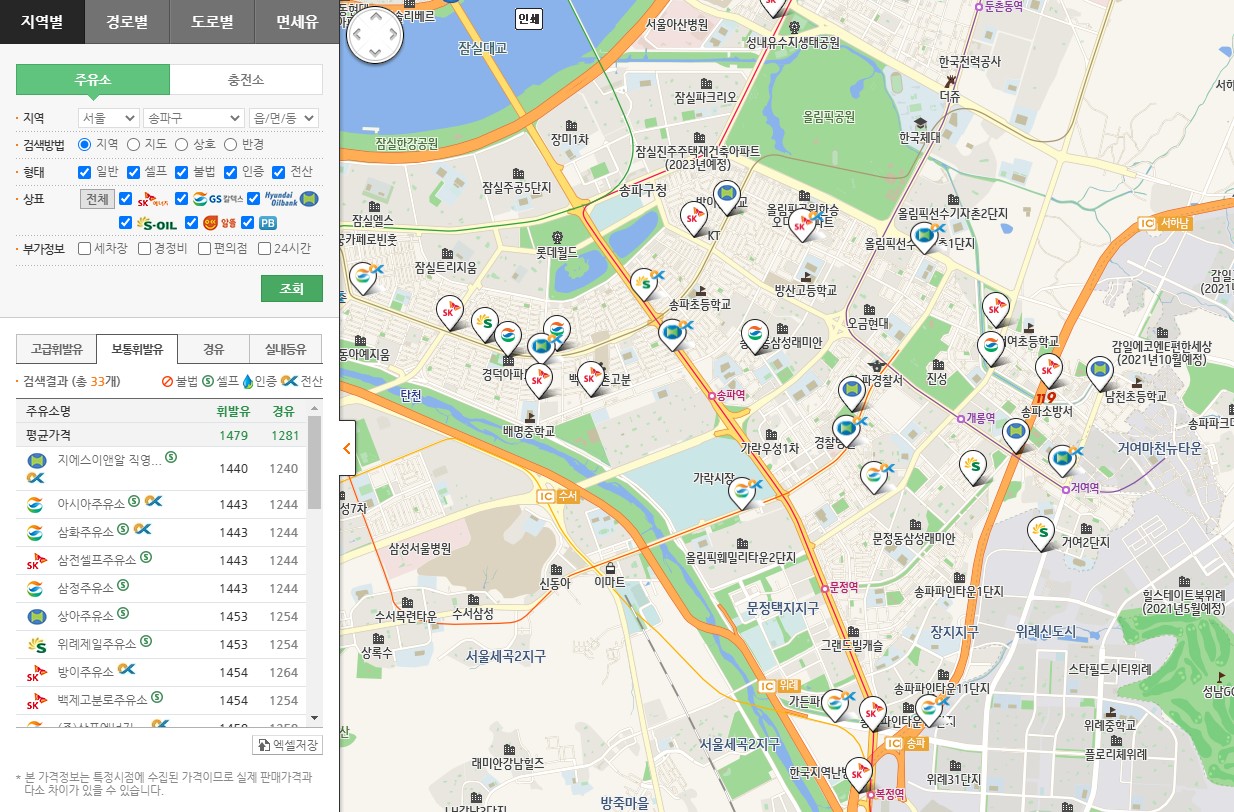Screen dimensions: 1234x812
Task: Open the GS marker at 가락시장
Action: coord(743,493)
